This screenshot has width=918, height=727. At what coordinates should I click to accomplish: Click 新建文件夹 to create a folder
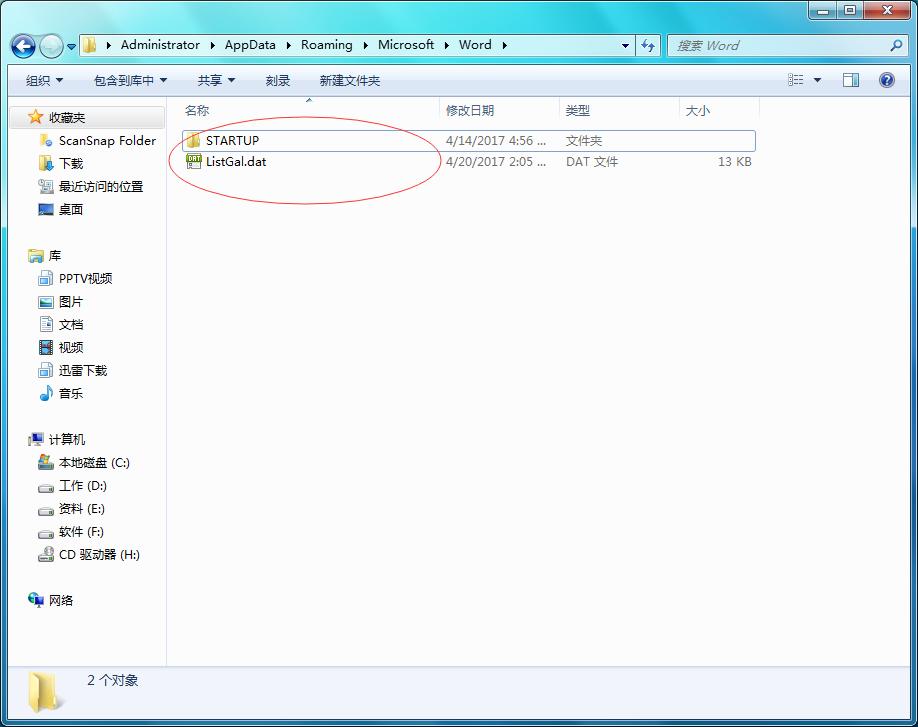pyautogui.click(x=350, y=81)
